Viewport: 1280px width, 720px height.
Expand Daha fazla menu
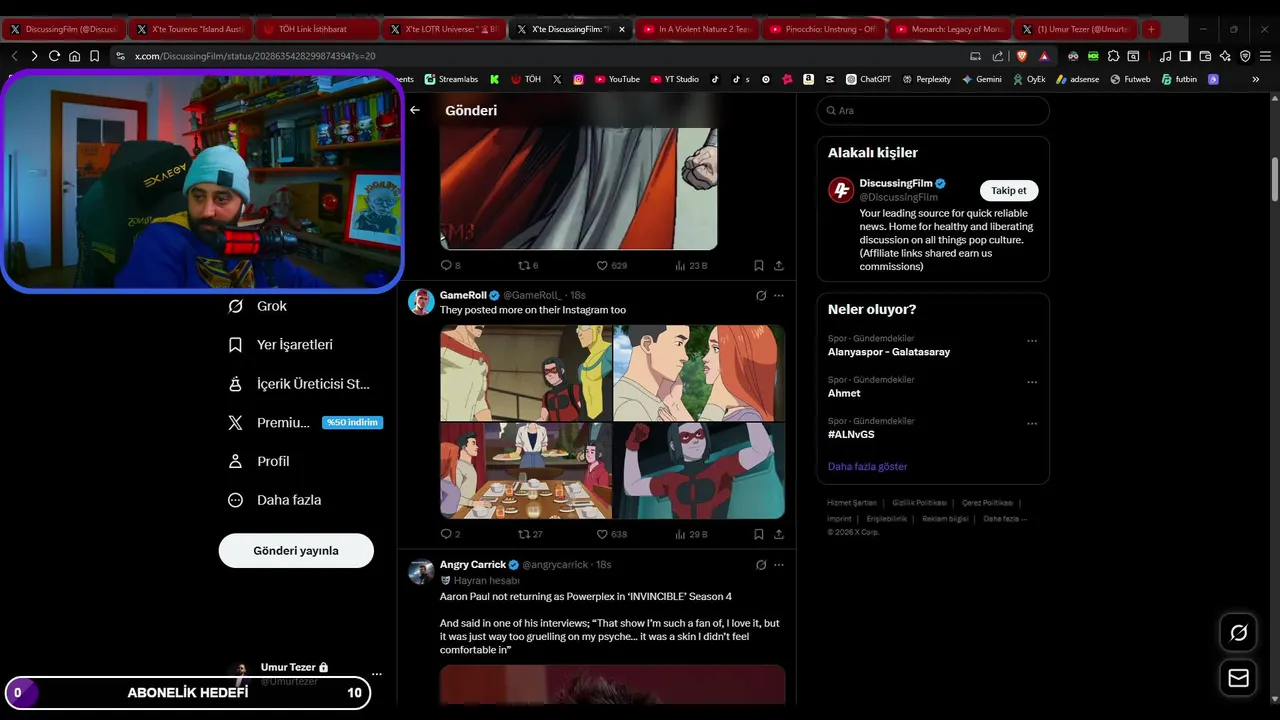[275, 500]
